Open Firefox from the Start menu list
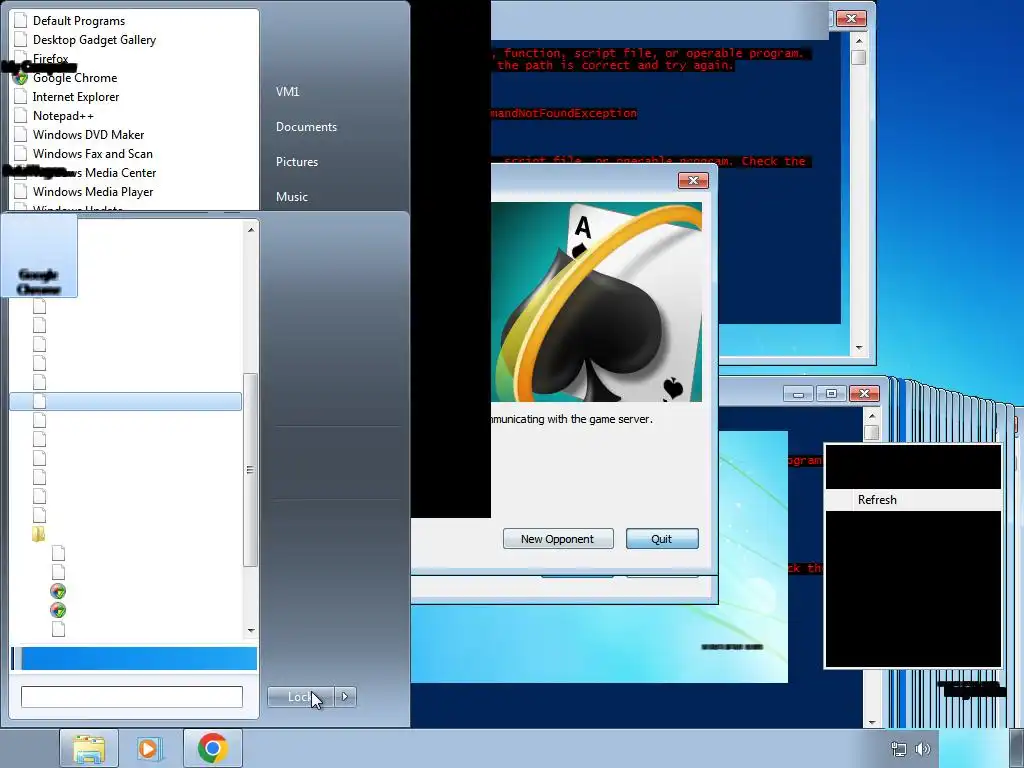 tap(50, 59)
